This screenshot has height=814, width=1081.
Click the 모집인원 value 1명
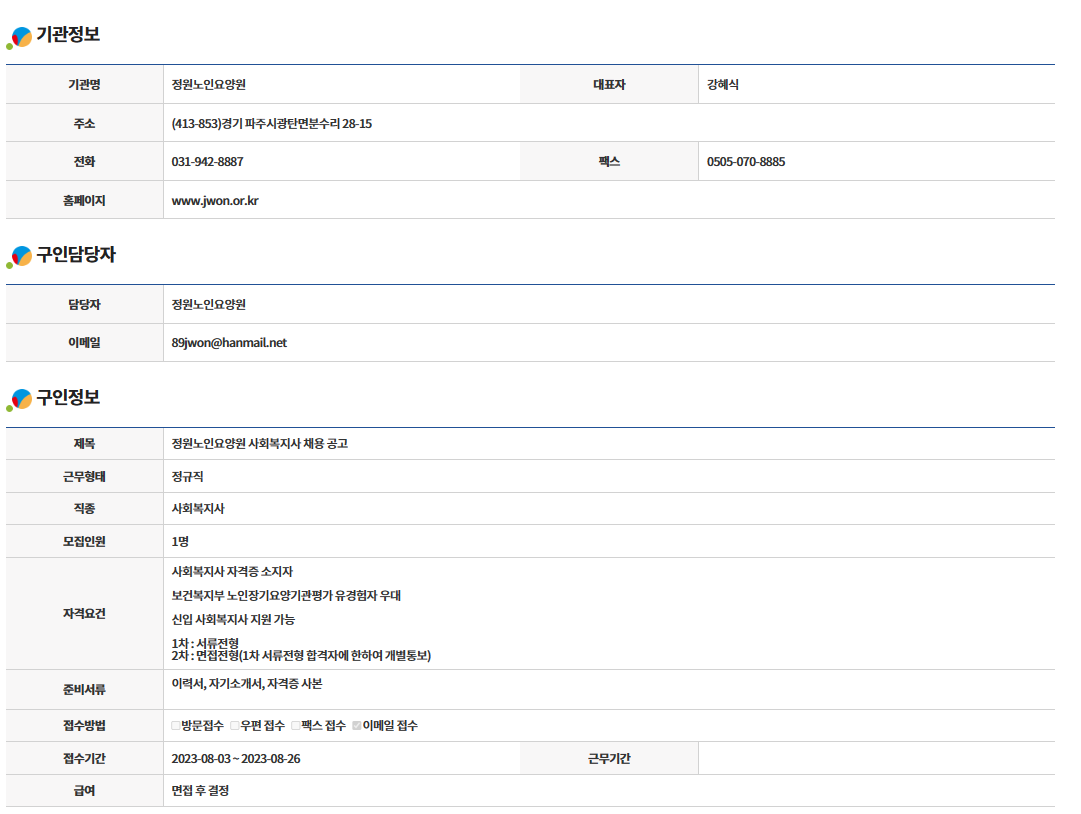[180, 541]
